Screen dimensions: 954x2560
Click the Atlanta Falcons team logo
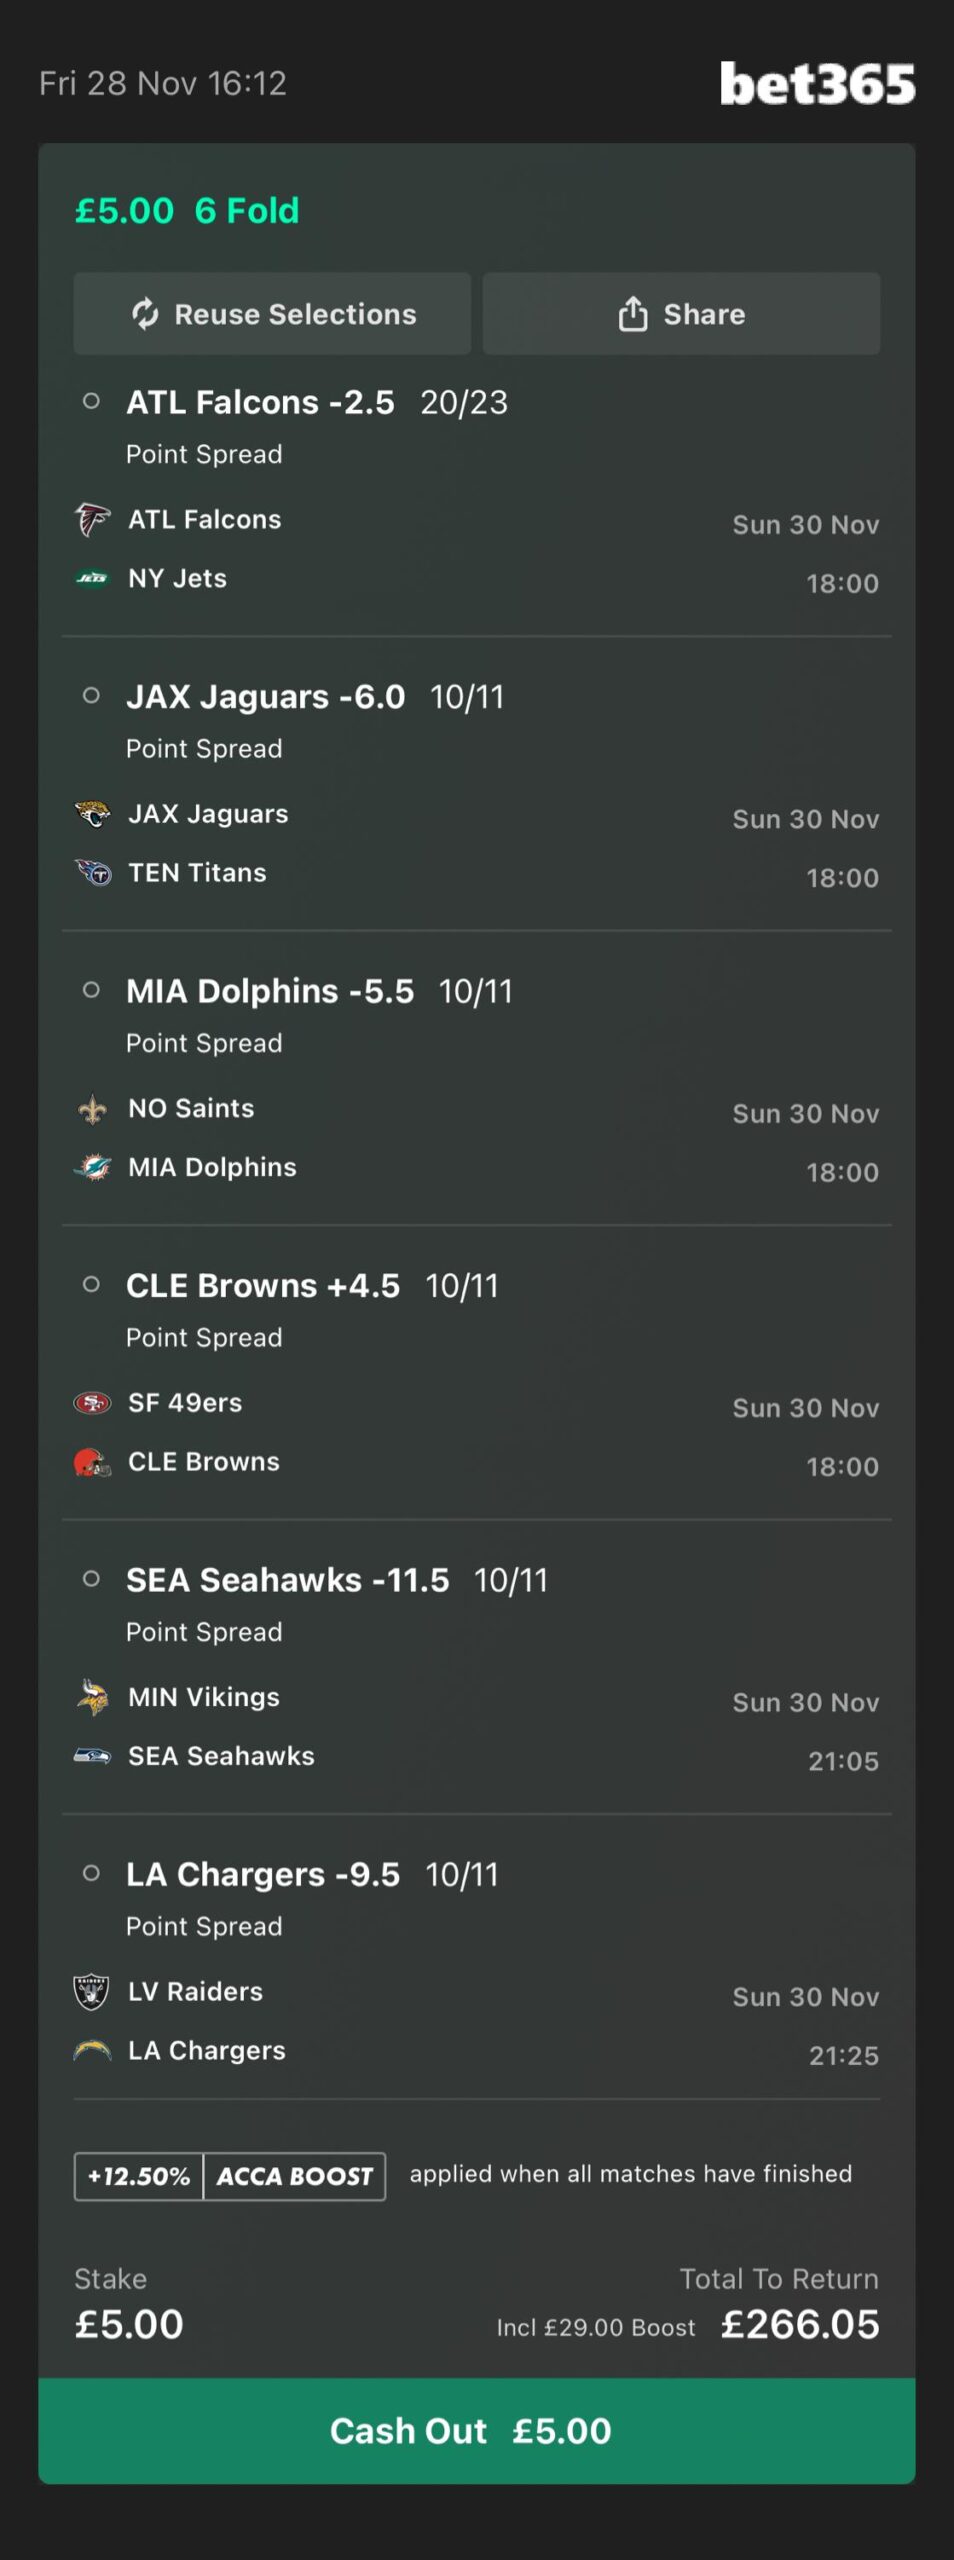tap(92, 520)
